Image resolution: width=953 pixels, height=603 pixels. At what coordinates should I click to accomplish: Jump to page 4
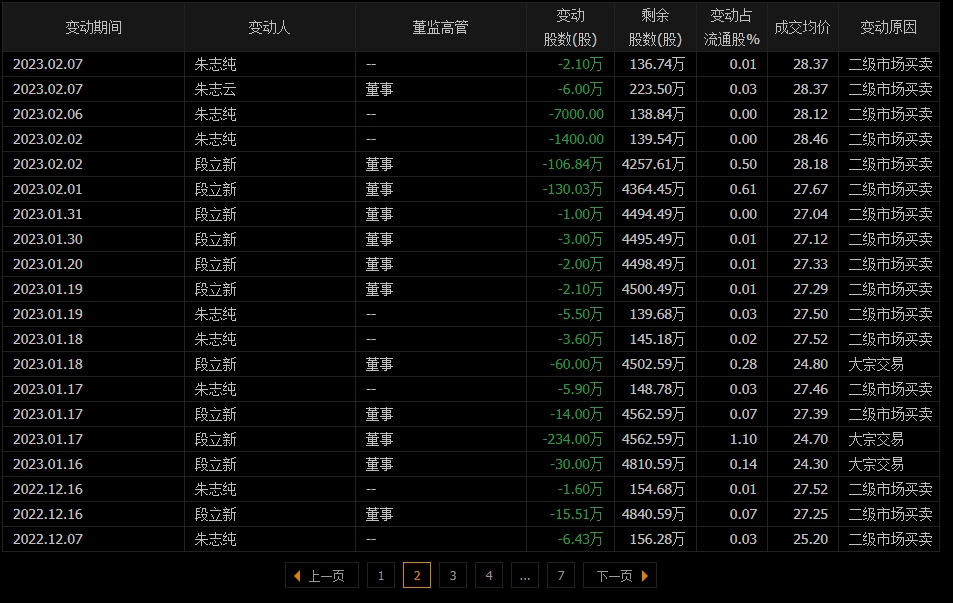point(489,576)
